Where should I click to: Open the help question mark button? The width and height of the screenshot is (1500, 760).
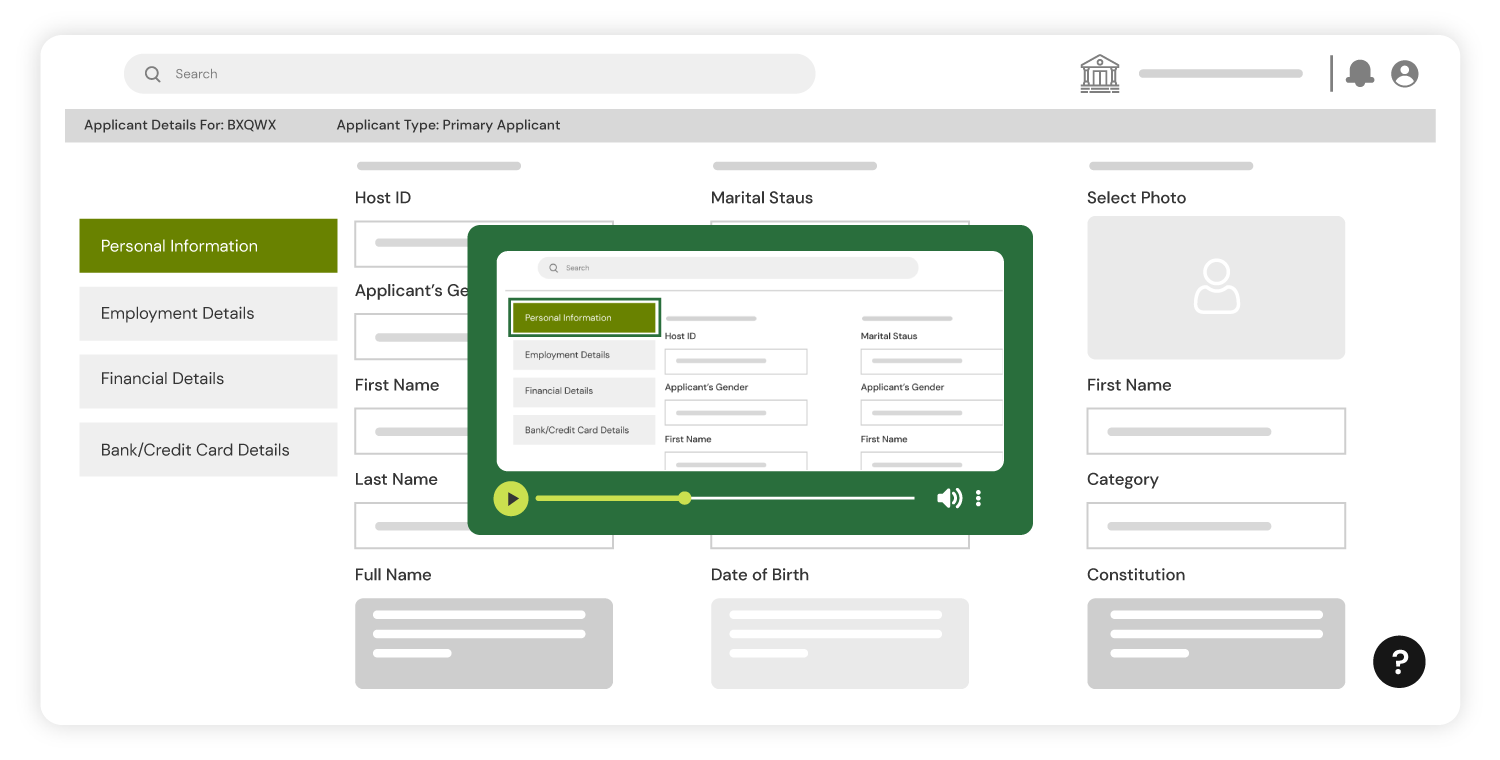point(1399,661)
